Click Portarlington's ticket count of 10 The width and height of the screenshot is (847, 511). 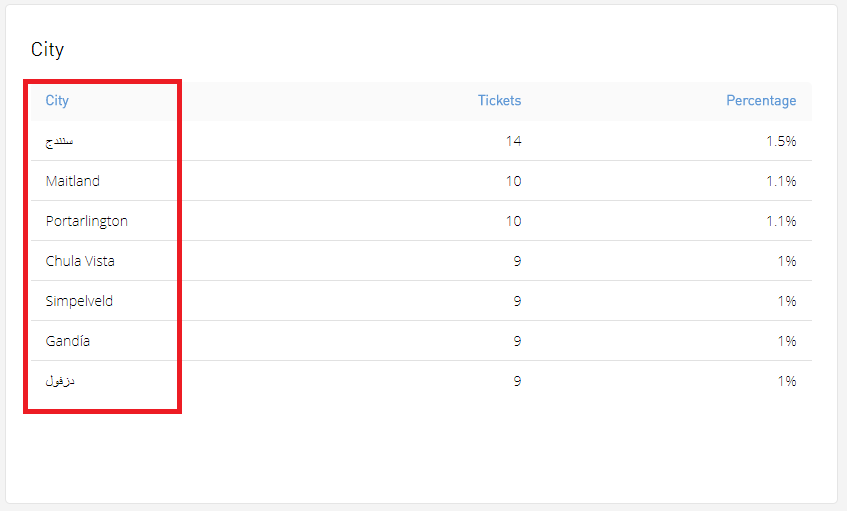point(513,221)
